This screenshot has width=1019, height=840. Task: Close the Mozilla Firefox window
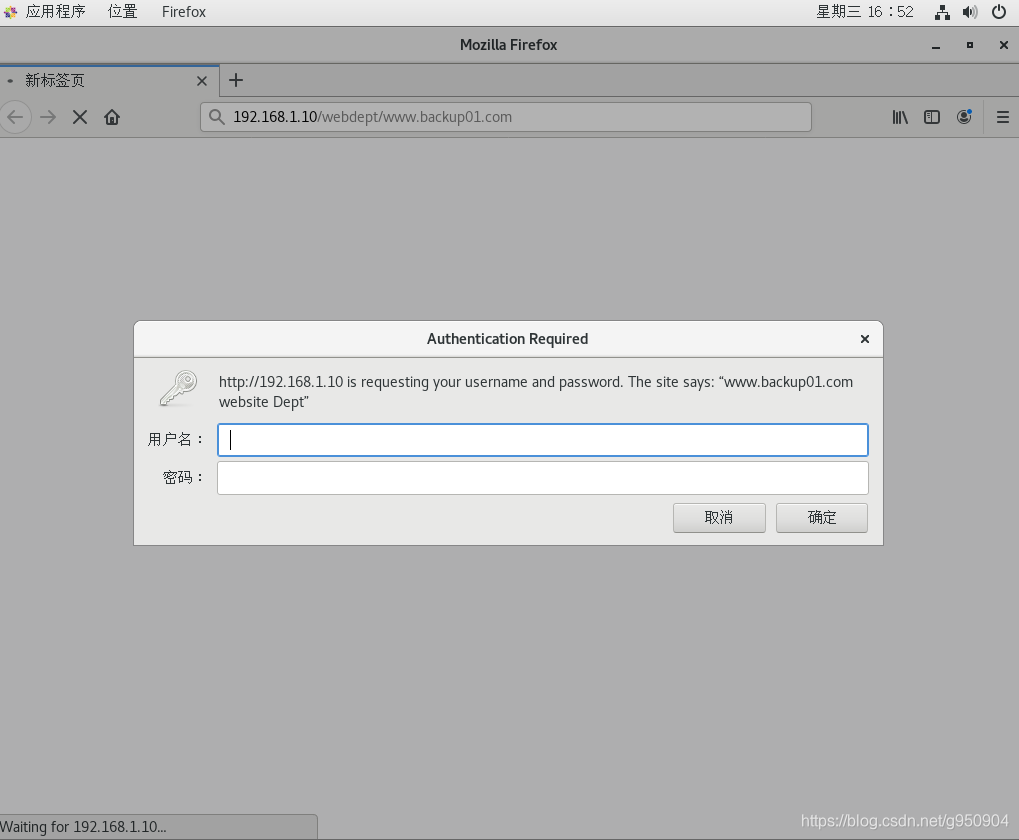(1003, 45)
